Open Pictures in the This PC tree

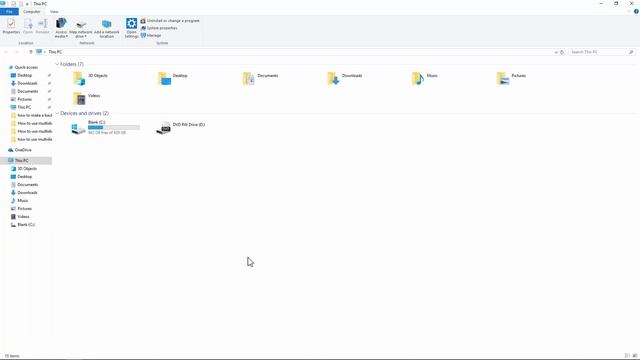tap(24, 209)
